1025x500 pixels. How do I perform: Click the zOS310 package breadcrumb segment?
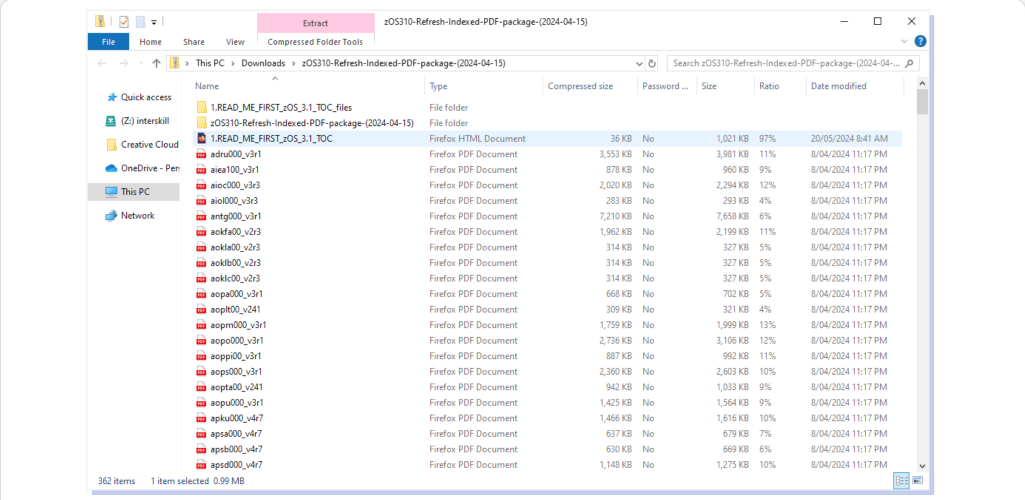pyautogui.click(x=403, y=63)
